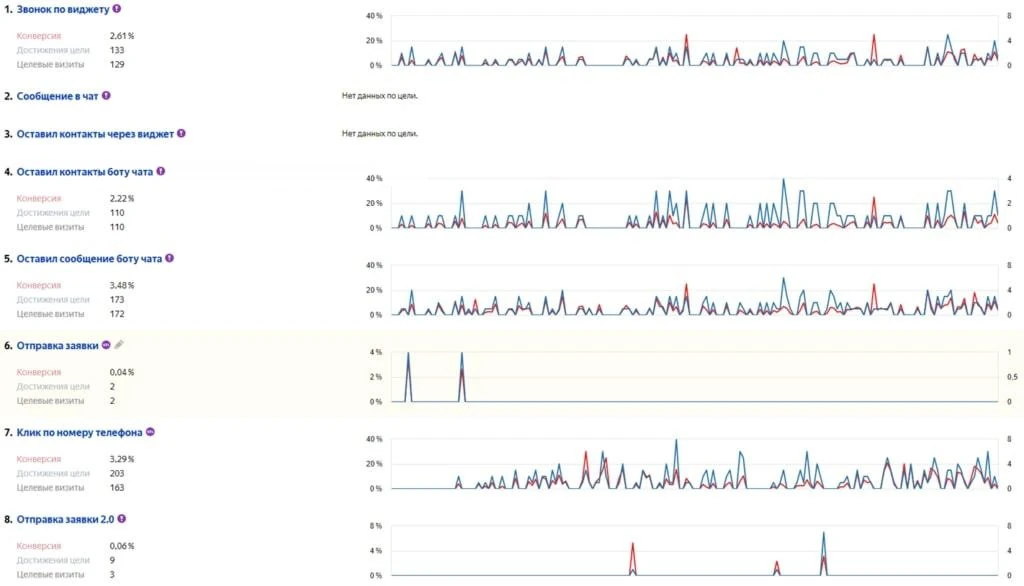Click conversion value 0,04 %
The width and height of the screenshot is (1024, 586).
pyautogui.click(x=121, y=372)
